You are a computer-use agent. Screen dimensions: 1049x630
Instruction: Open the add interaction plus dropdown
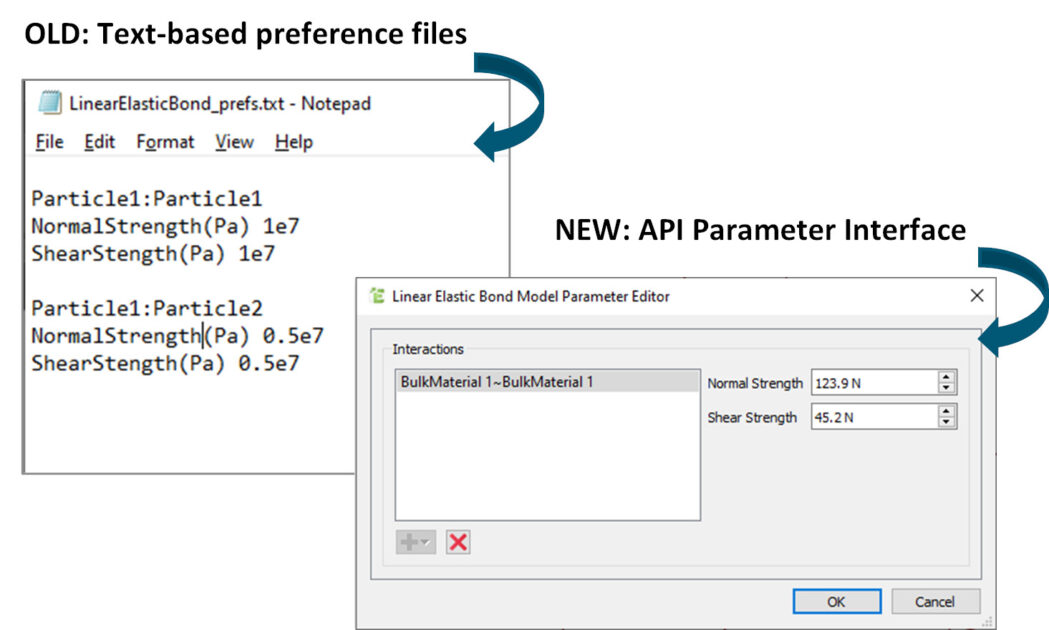[415, 542]
